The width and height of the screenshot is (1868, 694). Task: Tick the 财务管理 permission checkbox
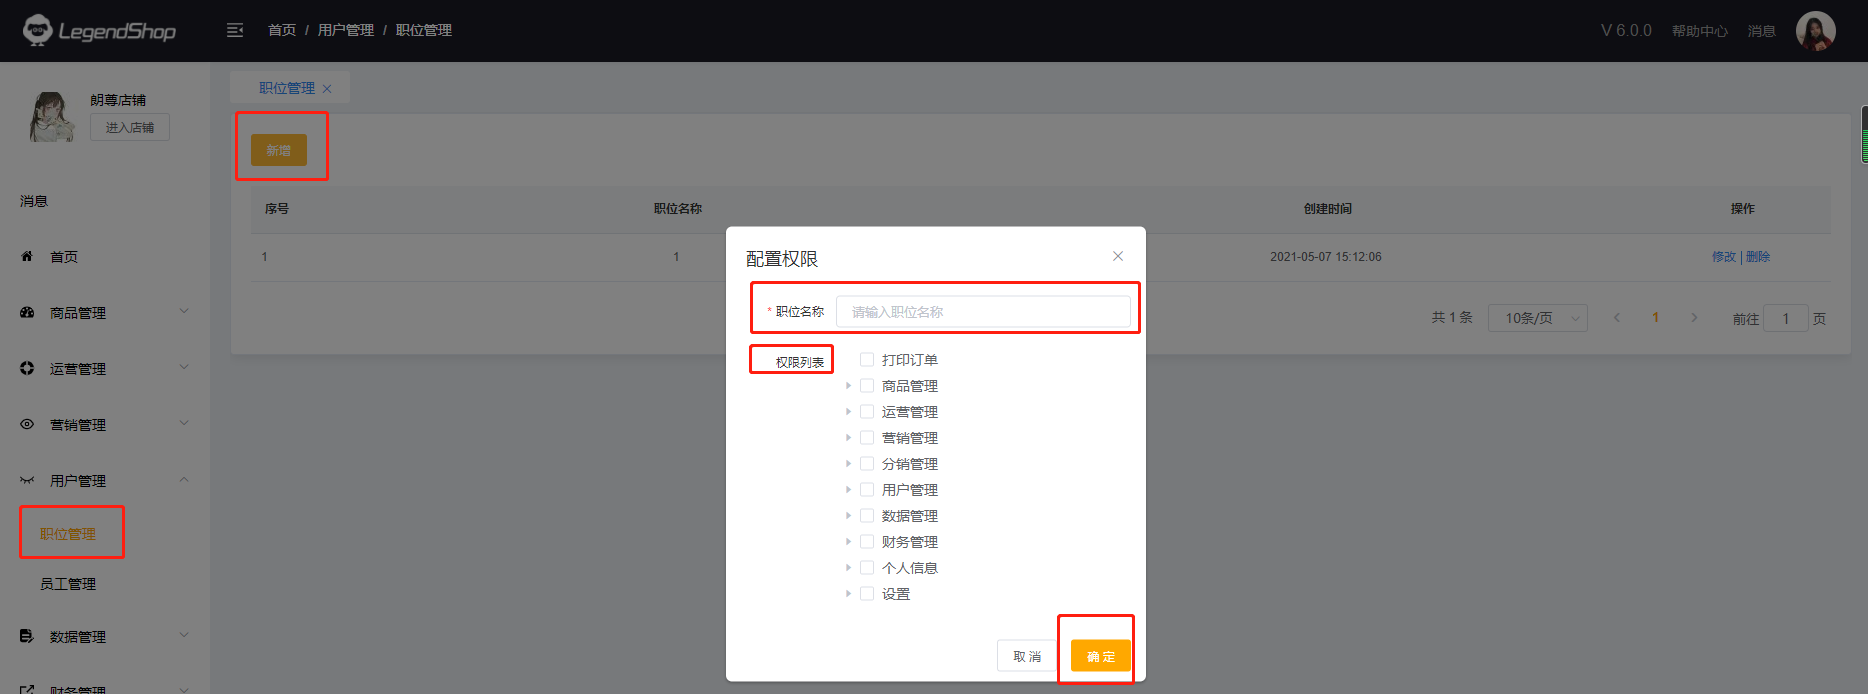(867, 542)
